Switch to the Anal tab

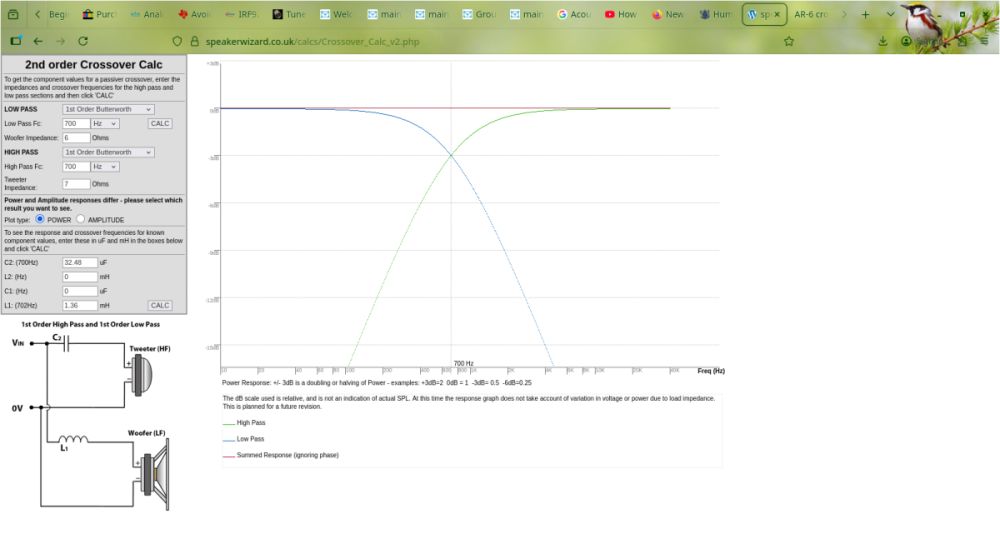[x=147, y=14]
